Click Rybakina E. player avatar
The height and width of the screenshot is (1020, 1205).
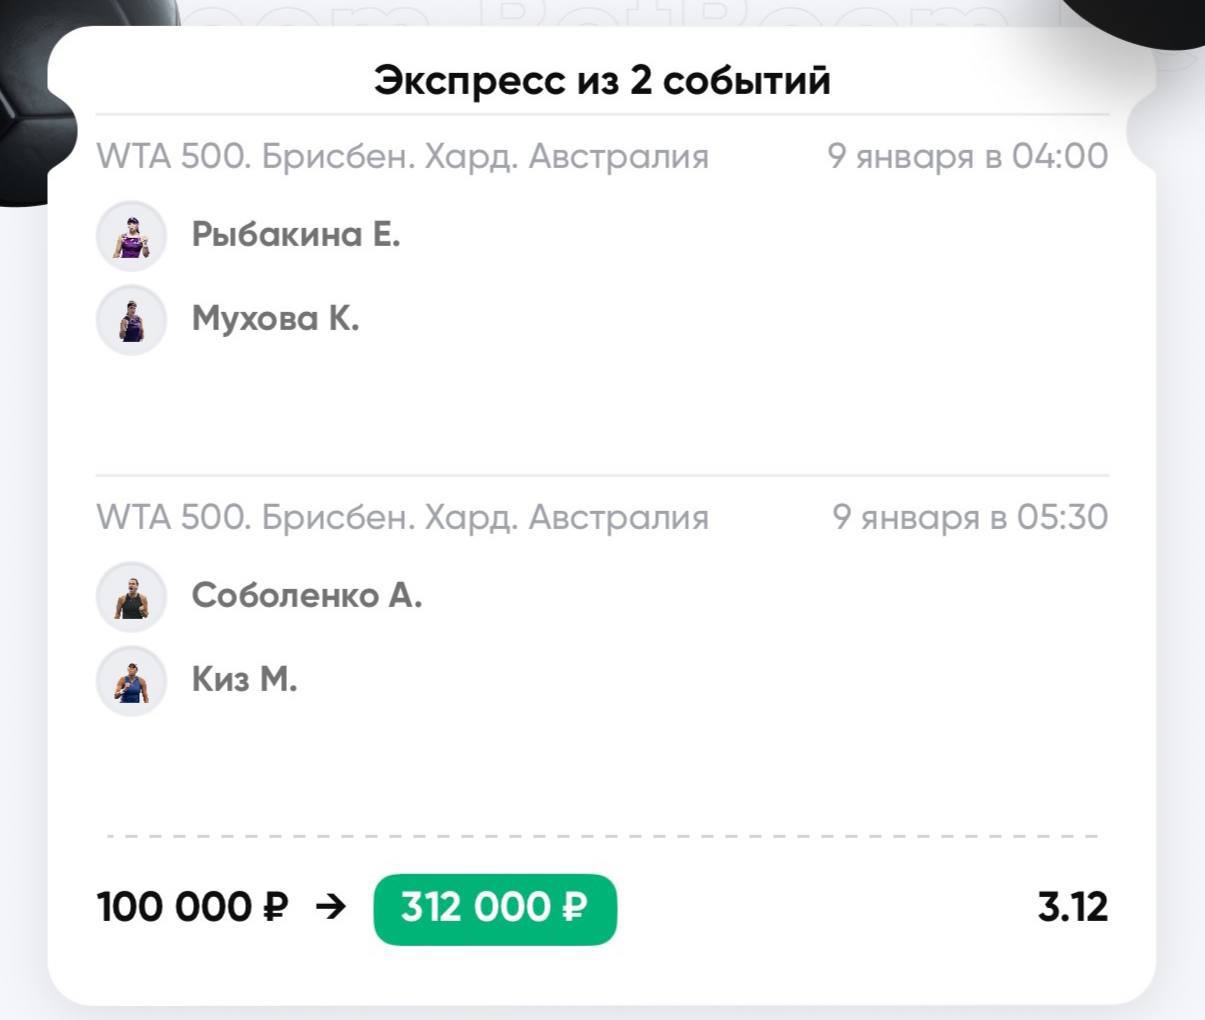coord(131,236)
